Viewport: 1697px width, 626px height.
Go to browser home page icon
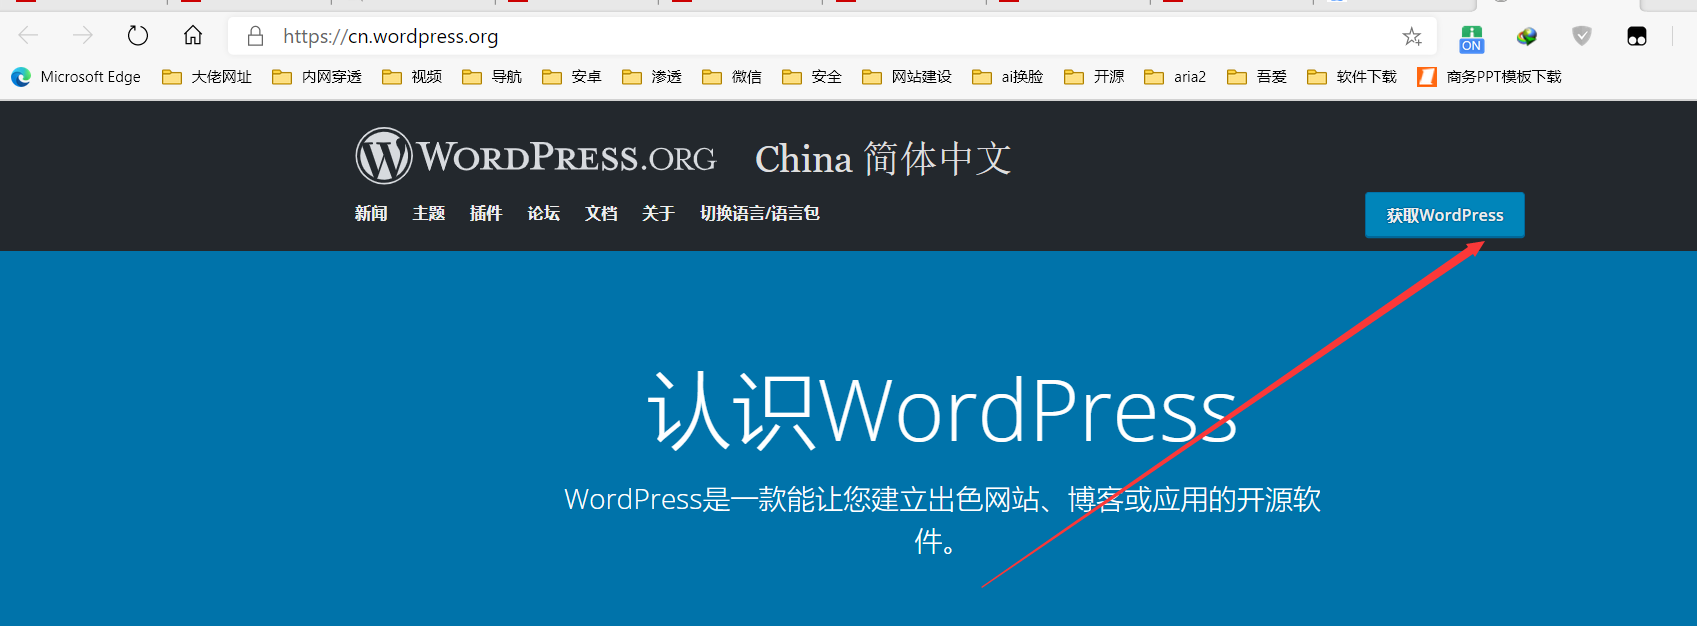(x=193, y=36)
